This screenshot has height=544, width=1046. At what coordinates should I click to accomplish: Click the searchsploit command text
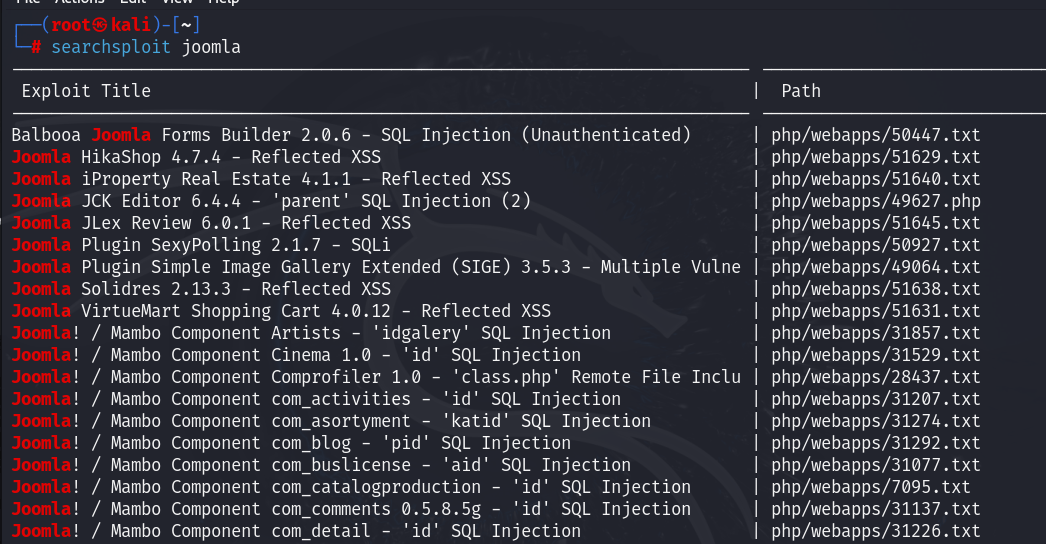(x=112, y=47)
